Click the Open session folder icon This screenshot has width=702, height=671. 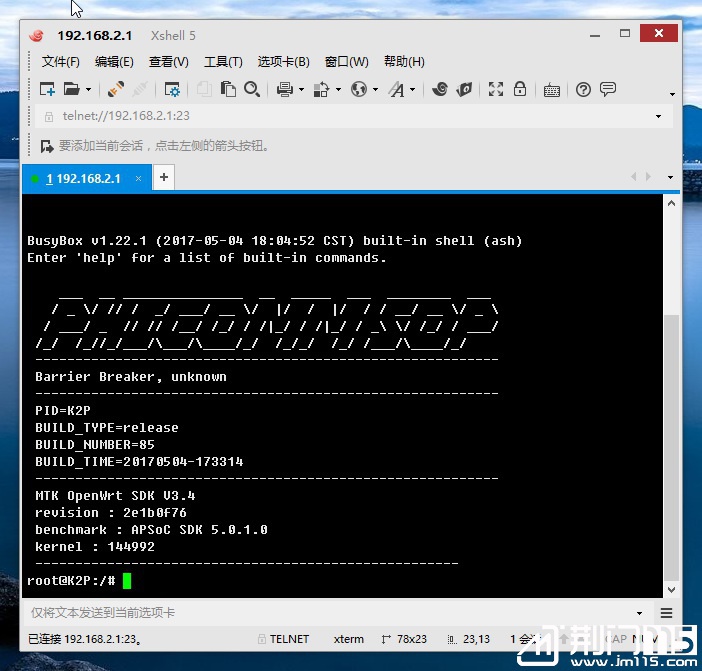click(x=72, y=89)
